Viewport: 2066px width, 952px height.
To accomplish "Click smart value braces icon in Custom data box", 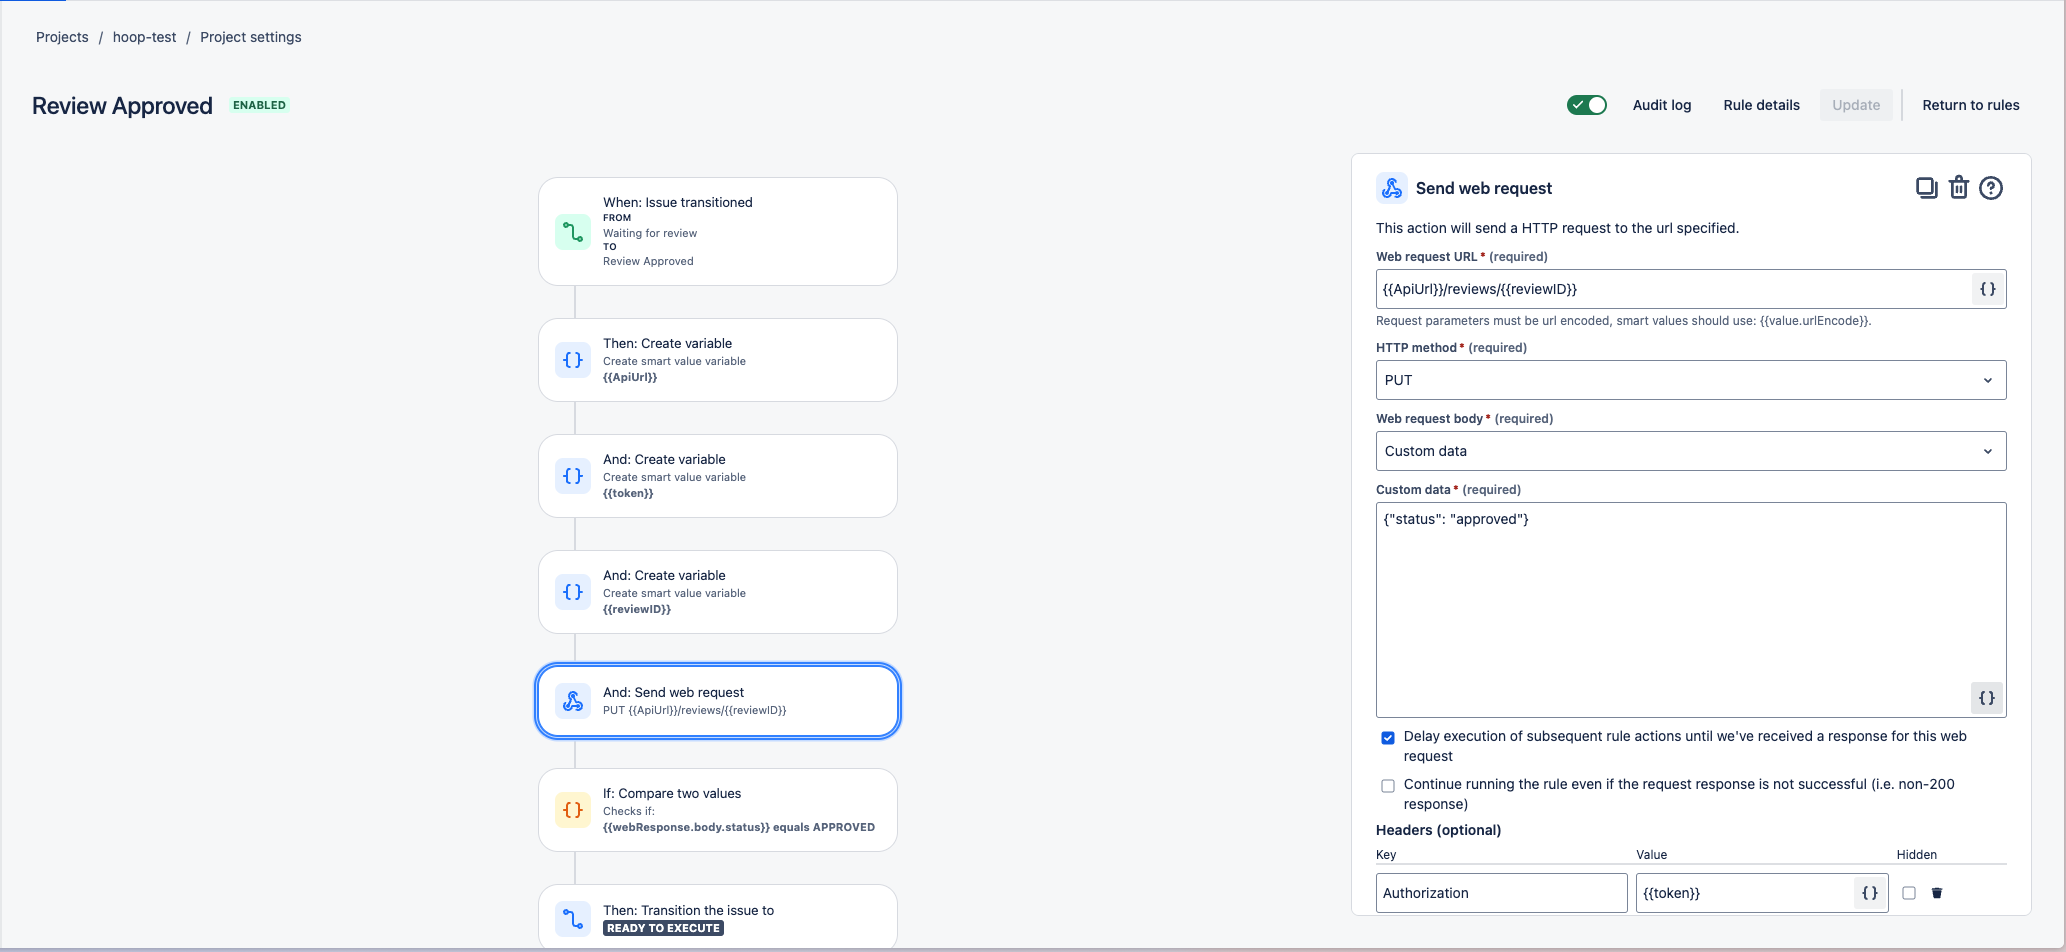I will pyautogui.click(x=1987, y=698).
